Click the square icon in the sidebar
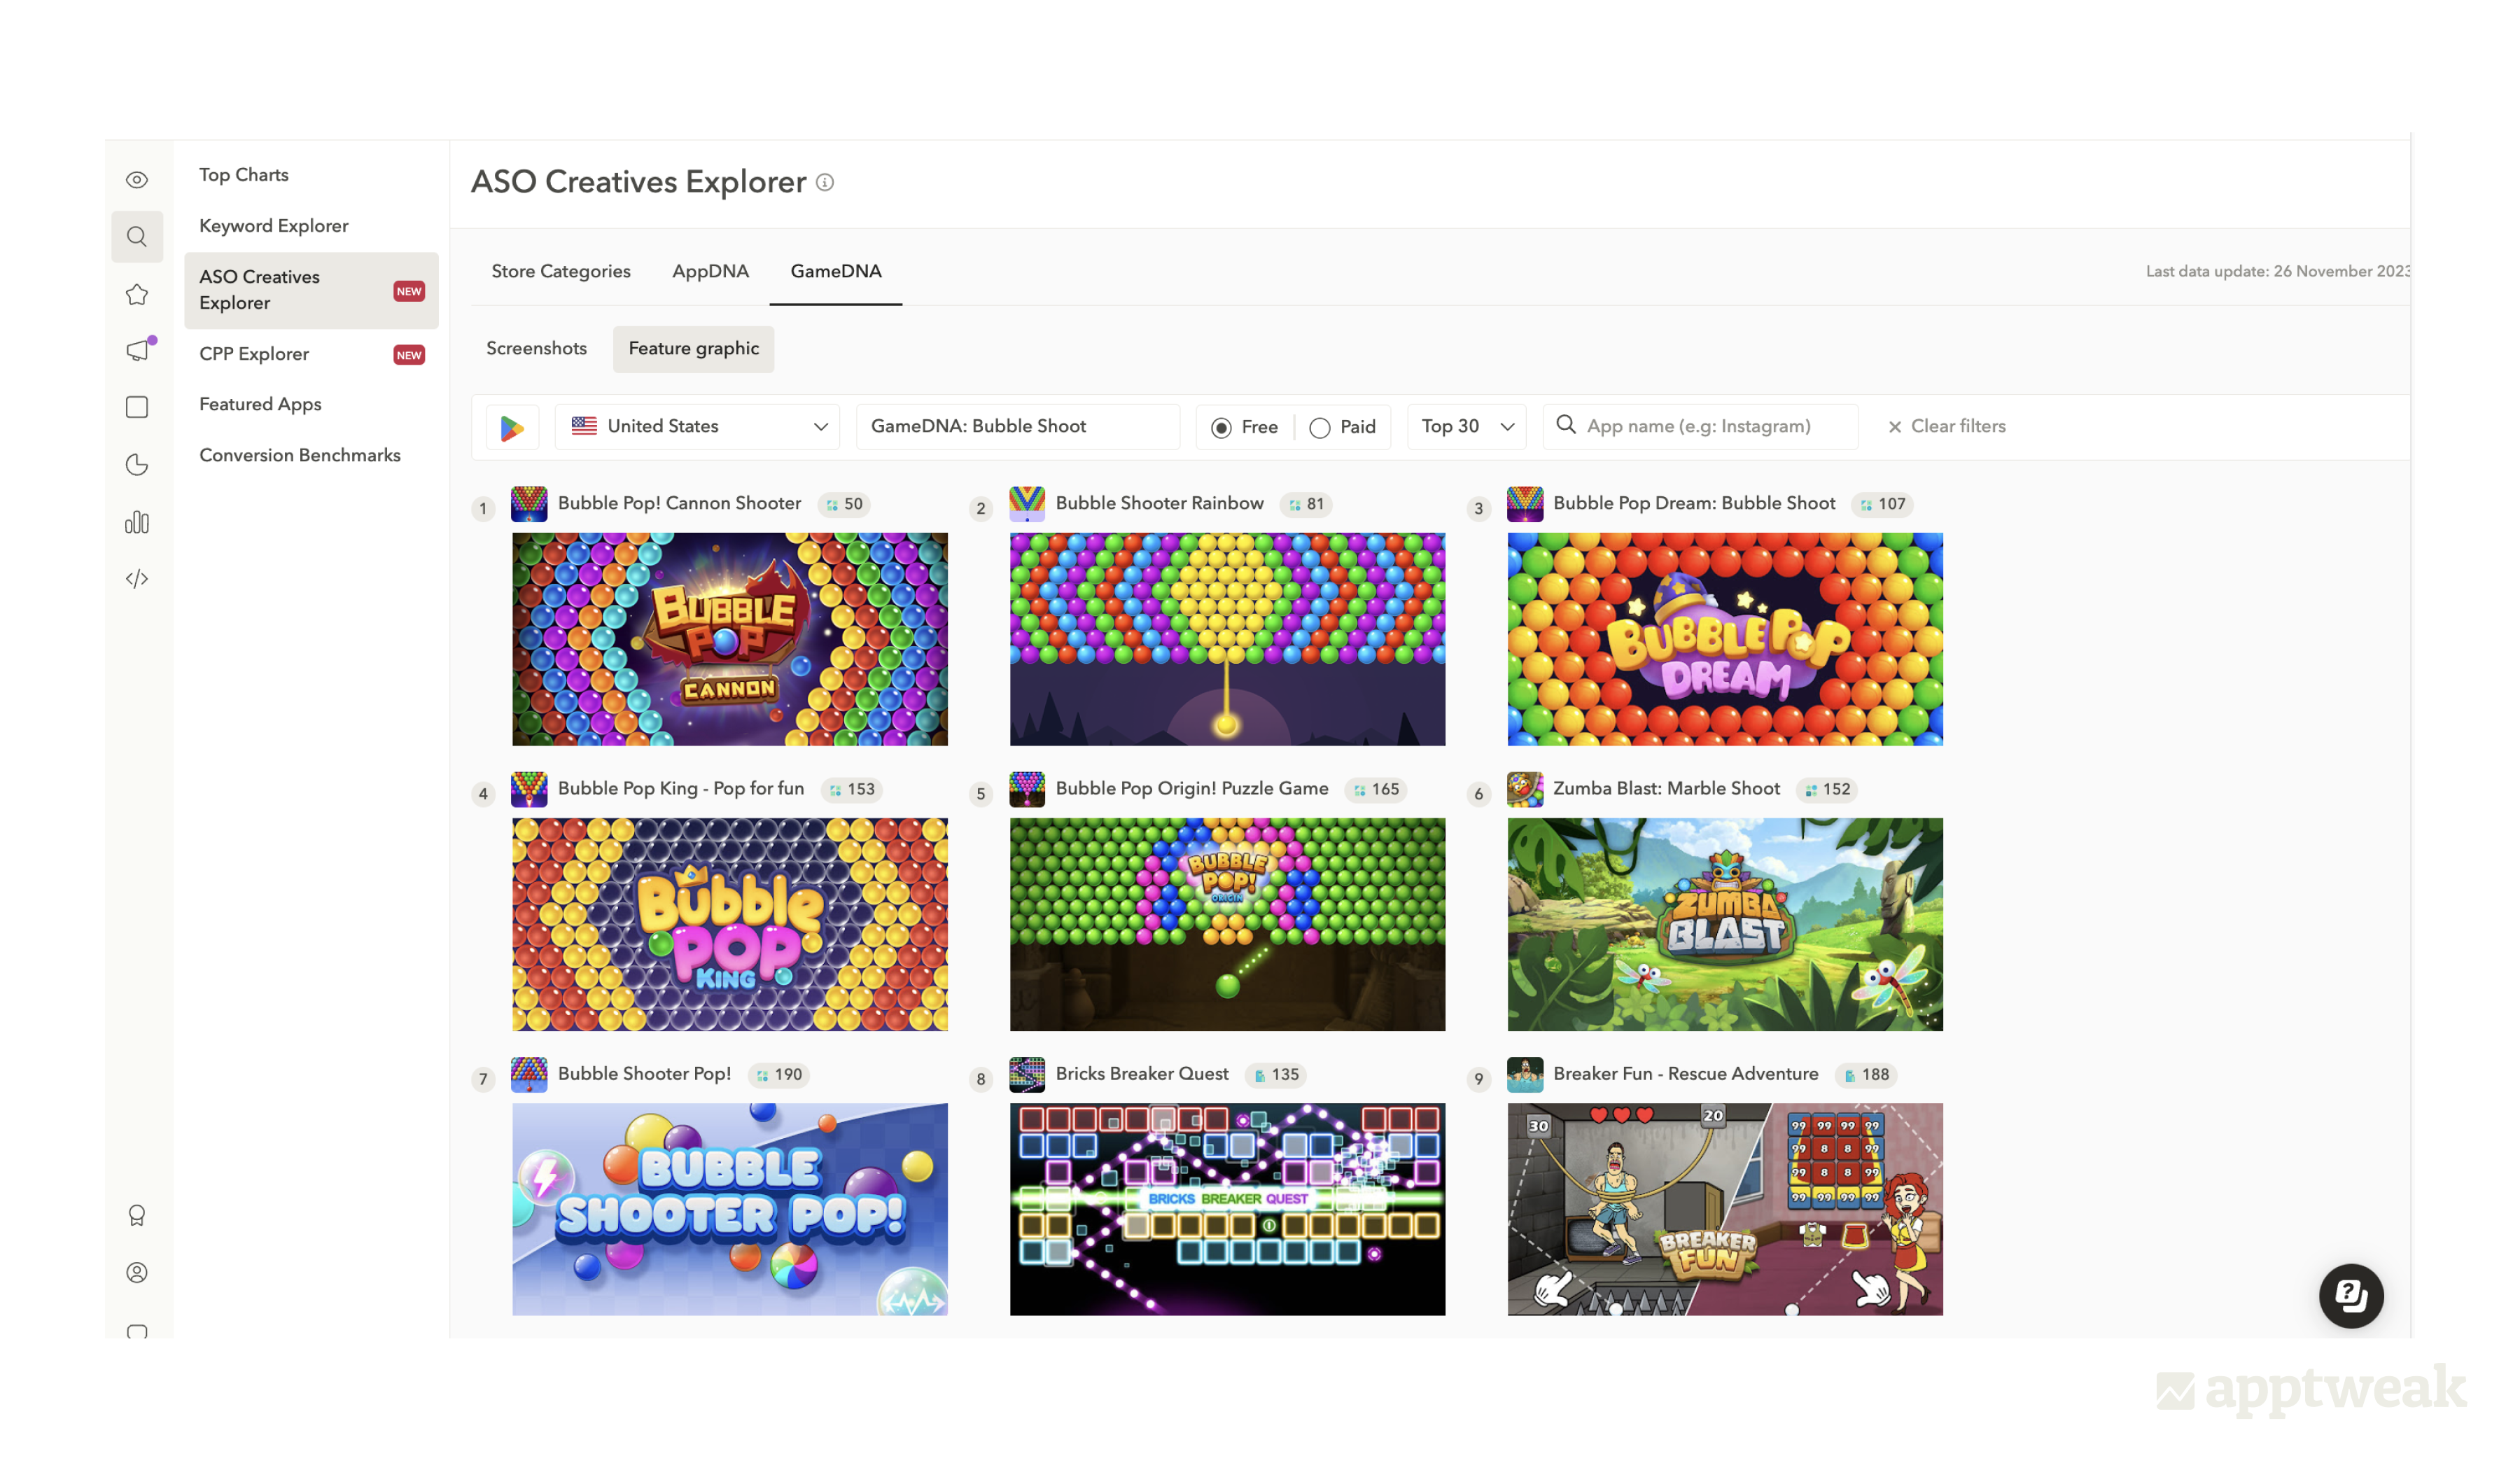 (x=137, y=407)
